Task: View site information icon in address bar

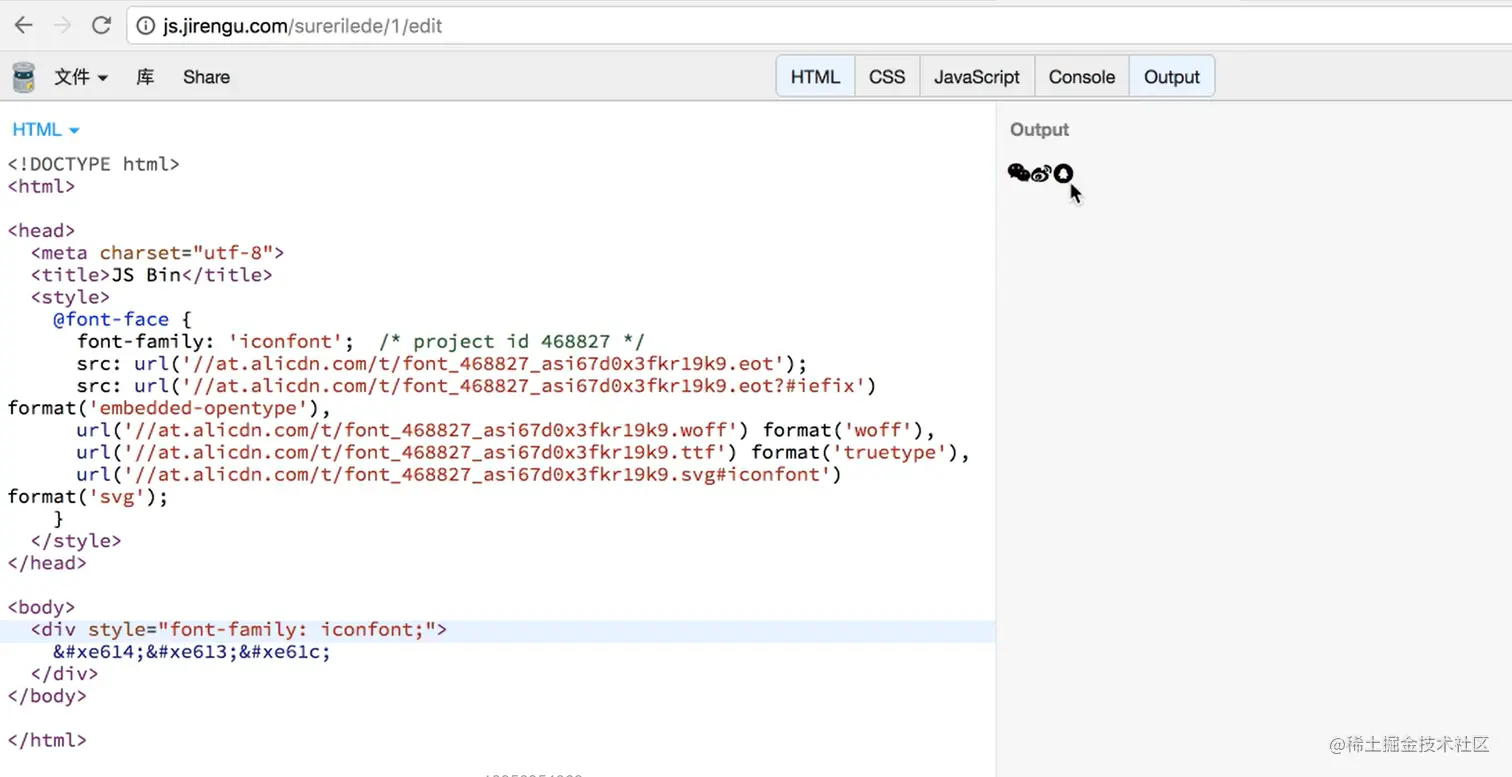Action: (146, 26)
